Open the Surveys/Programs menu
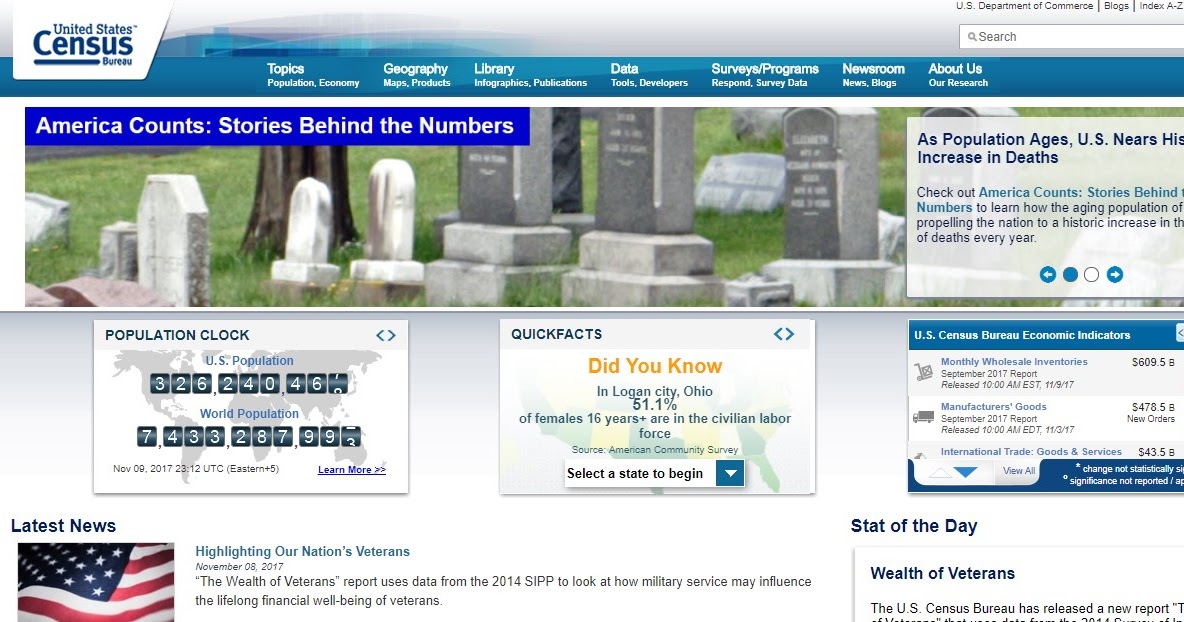Image resolution: width=1184 pixels, height=622 pixels. pos(765,75)
